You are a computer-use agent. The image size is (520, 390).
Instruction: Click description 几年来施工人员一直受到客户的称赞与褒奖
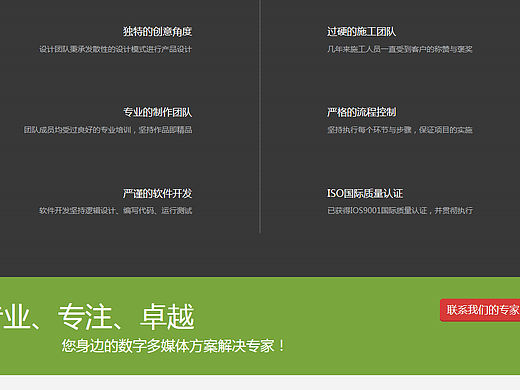point(400,49)
